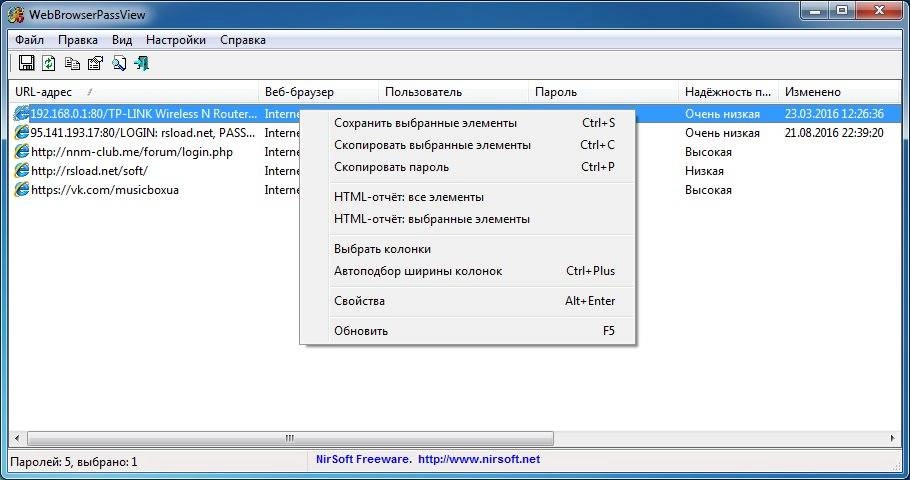Click the Exit door toolbar icon
This screenshot has width=910, height=480.
pyautogui.click(x=142, y=63)
